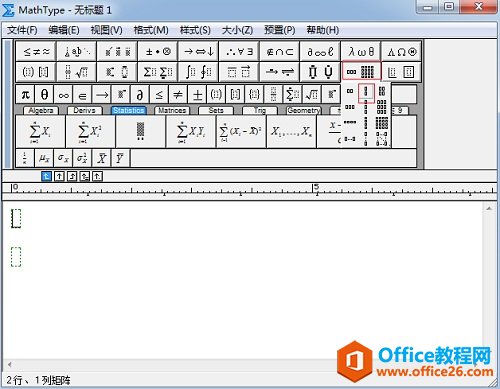Insert curly braces template from small bar
500x389 pixels.
(x=254, y=95)
